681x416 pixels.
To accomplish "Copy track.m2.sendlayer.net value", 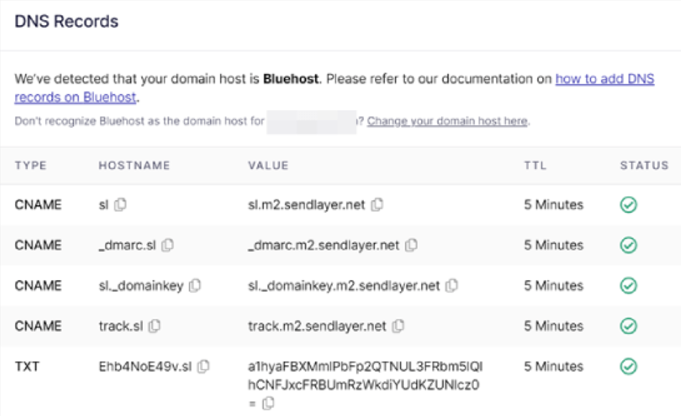I will click(x=398, y=326).
